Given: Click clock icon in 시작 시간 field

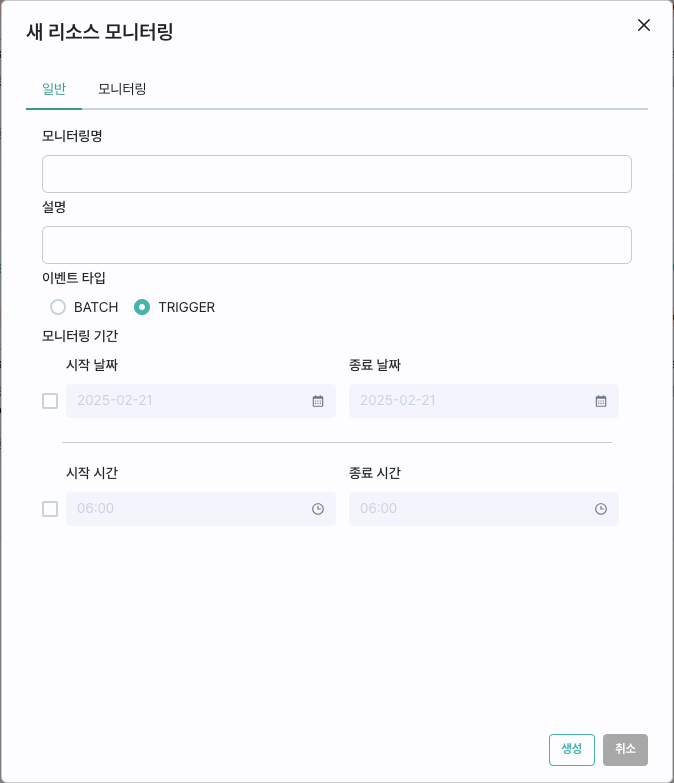Looking at the screenshot, I should point(318,509).
